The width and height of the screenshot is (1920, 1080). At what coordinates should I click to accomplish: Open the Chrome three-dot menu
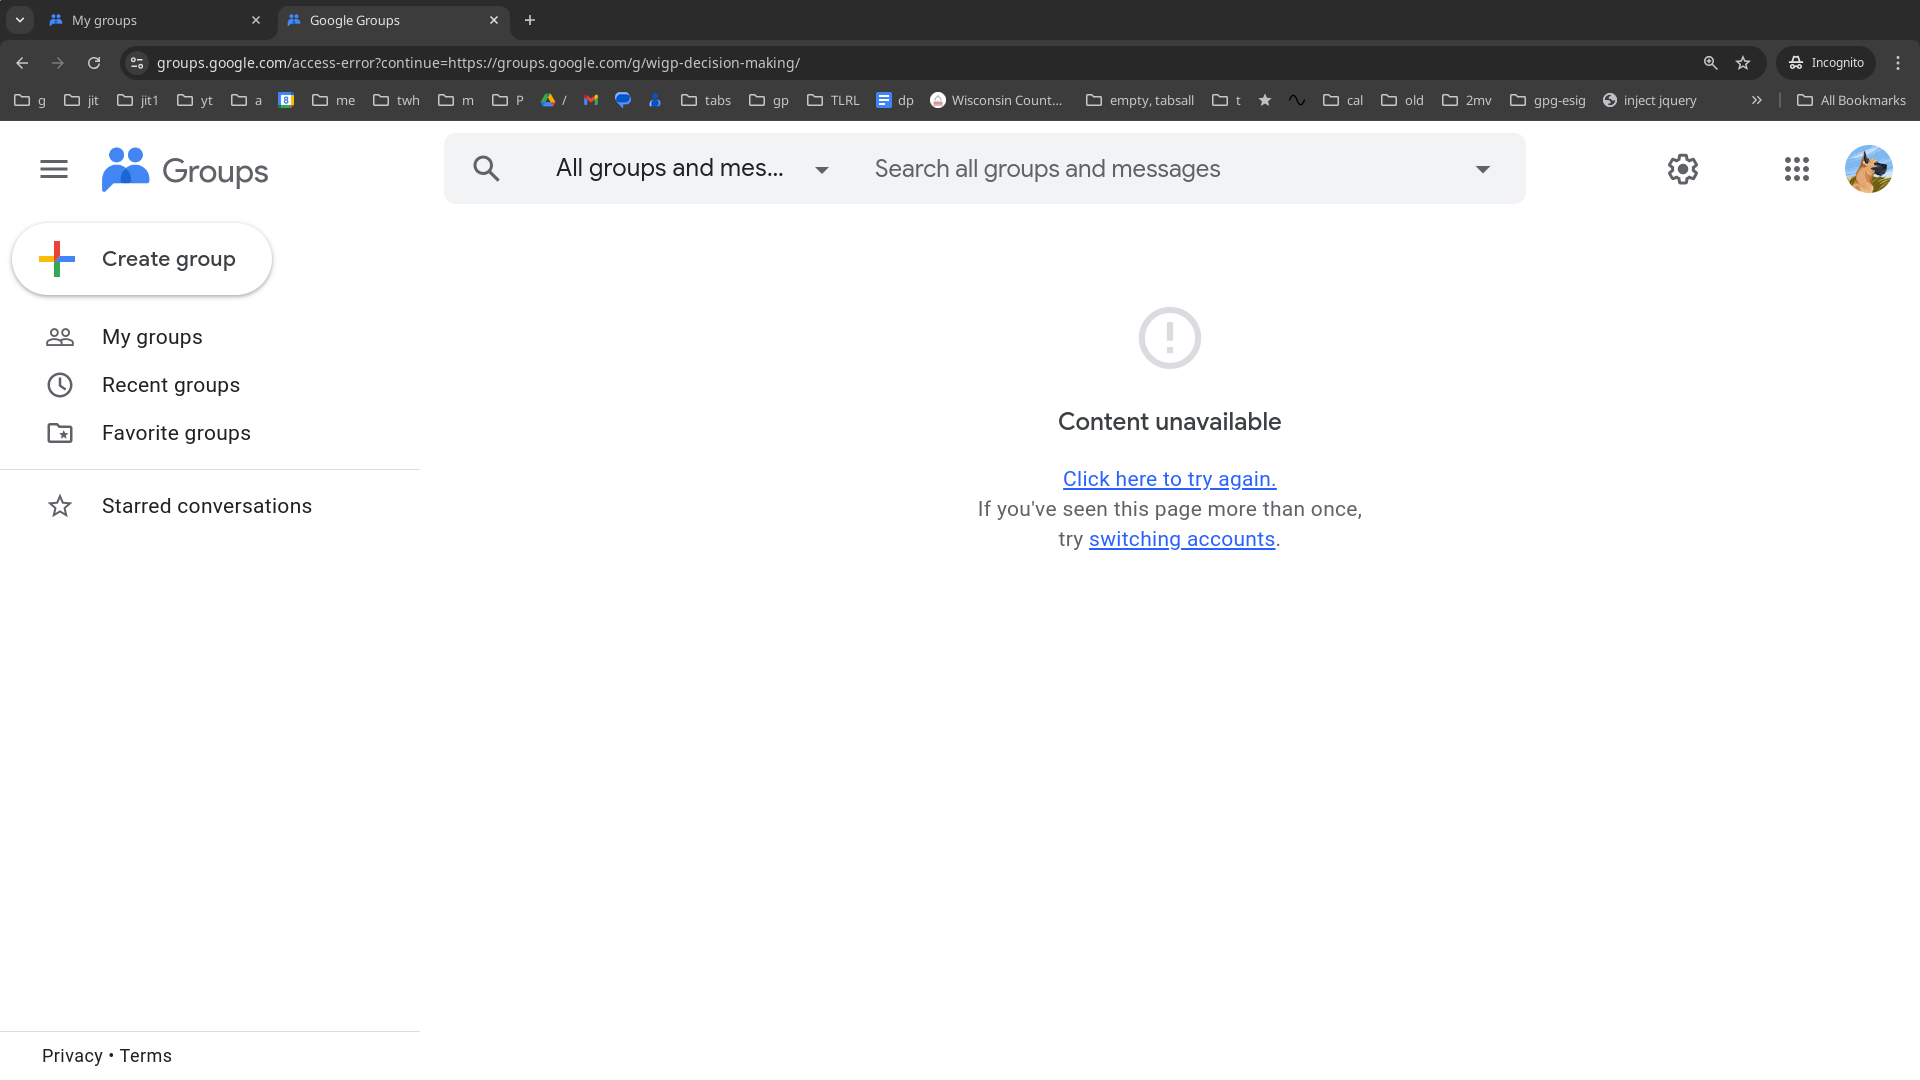(1898, 63)
